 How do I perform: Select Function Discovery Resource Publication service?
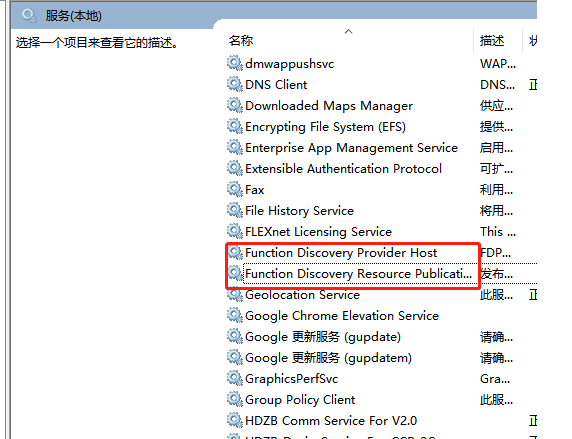(358, 274)
